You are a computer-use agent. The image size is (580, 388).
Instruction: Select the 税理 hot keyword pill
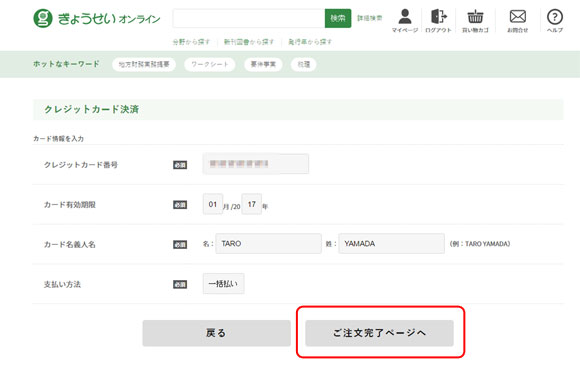coord(304,64)
